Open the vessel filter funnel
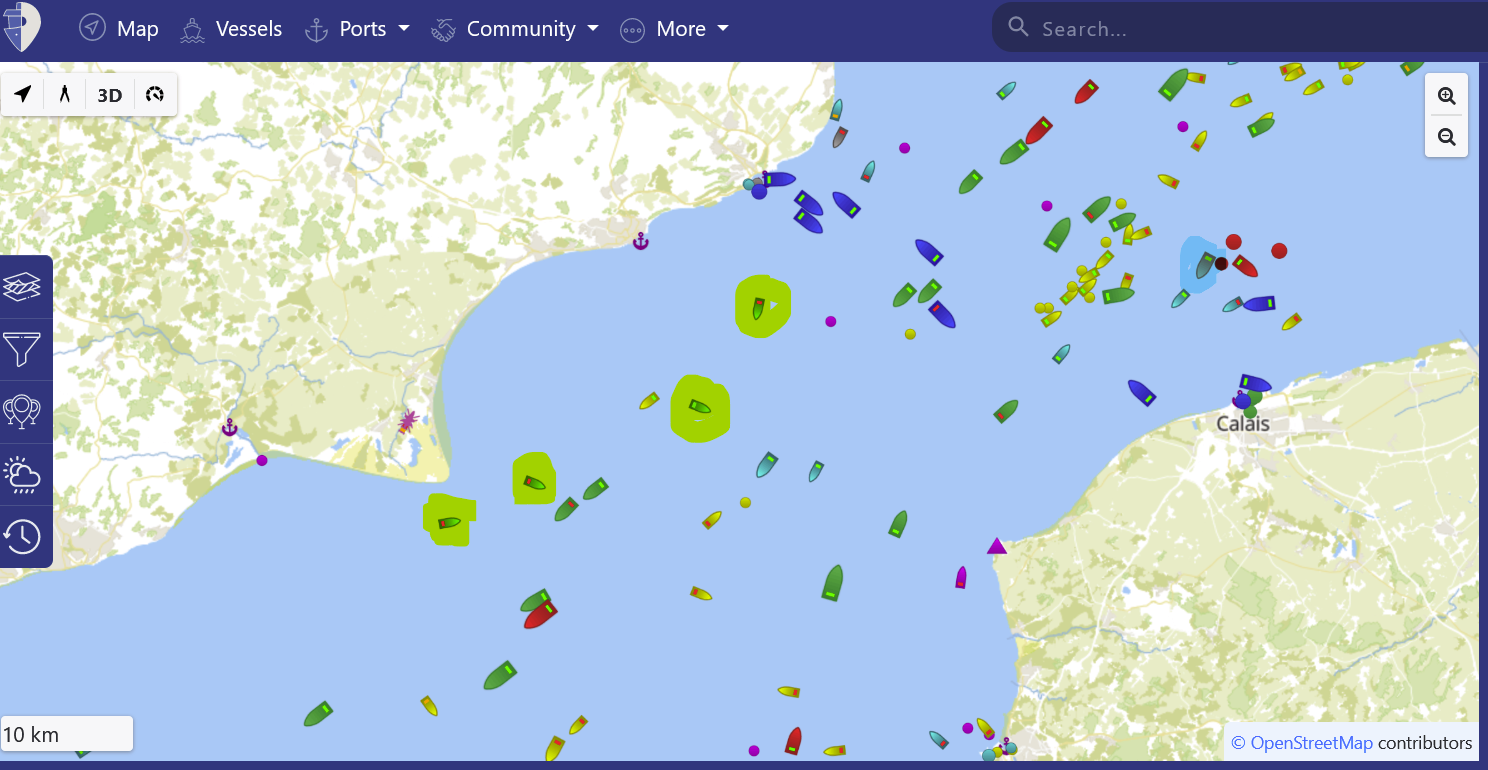Screen dimensions: 1488x770 click(22, 349)
